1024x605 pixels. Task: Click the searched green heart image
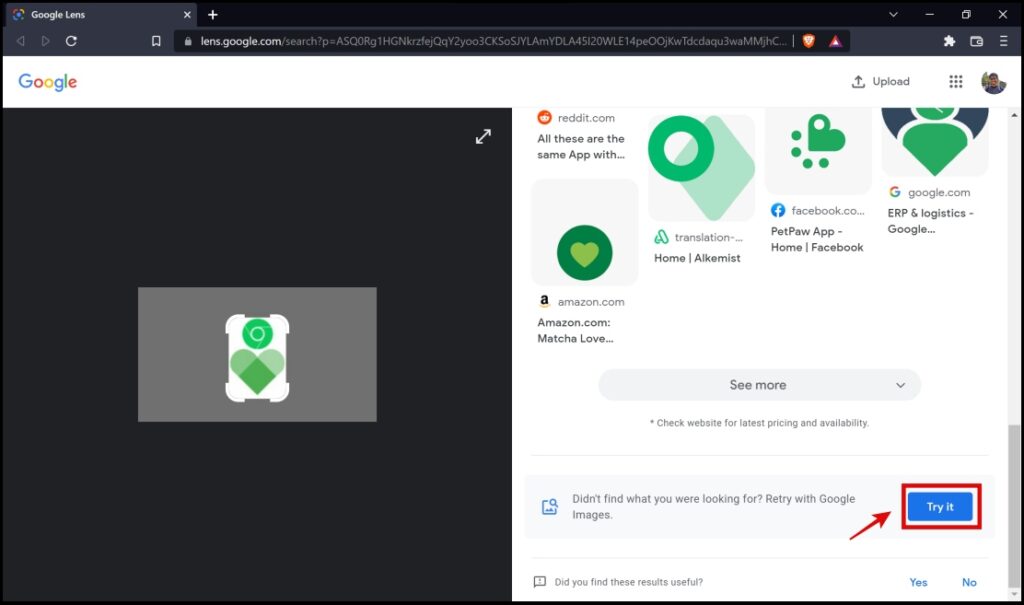(x=257, y=355)
